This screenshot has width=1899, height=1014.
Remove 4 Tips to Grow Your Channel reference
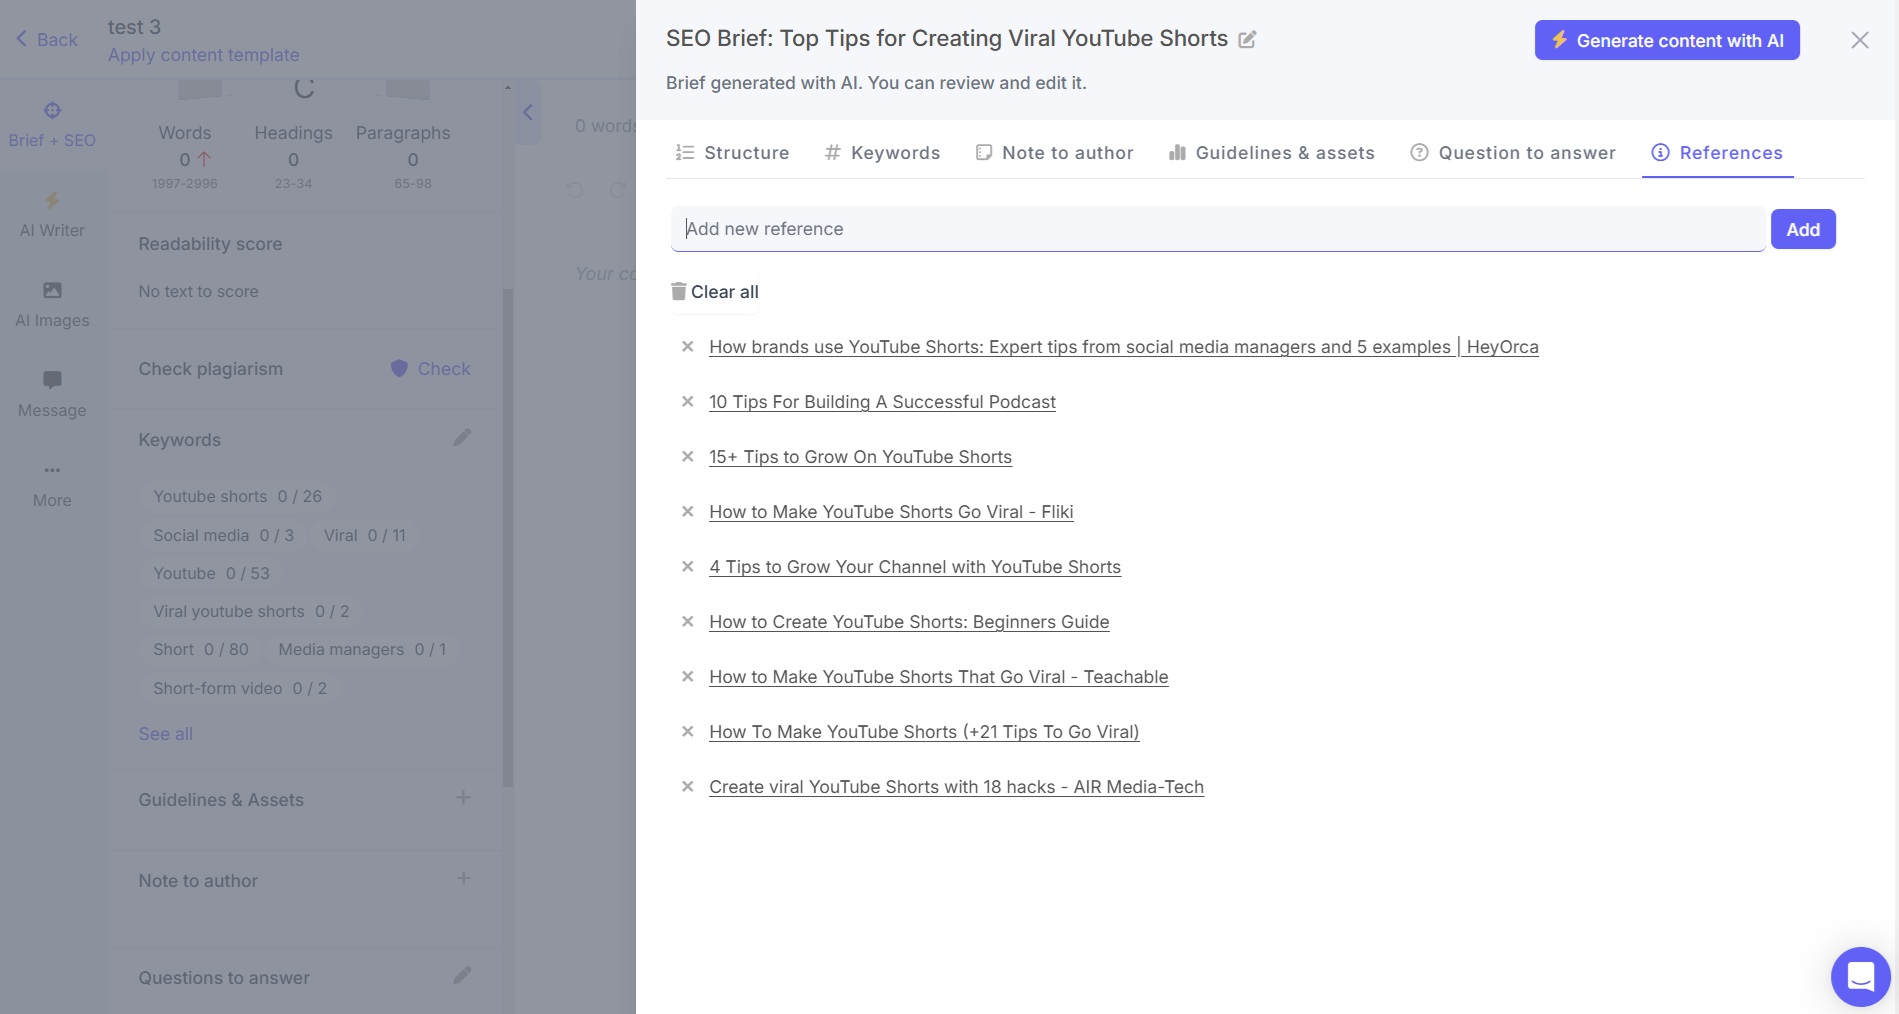(x=688, y=567)
